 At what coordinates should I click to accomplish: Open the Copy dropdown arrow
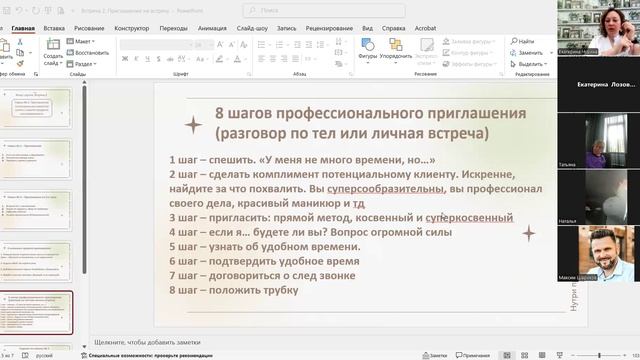[x=30, y=53]
